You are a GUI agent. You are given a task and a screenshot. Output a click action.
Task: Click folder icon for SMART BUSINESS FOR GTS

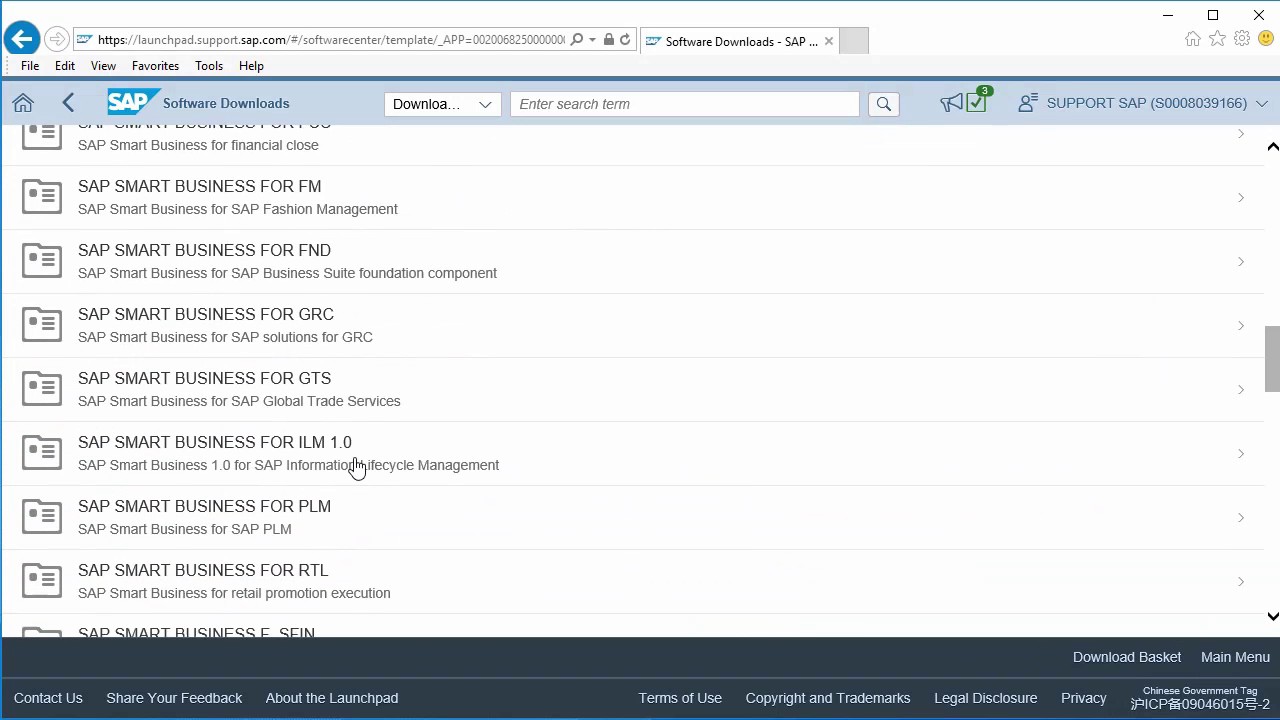pos(42,389)
